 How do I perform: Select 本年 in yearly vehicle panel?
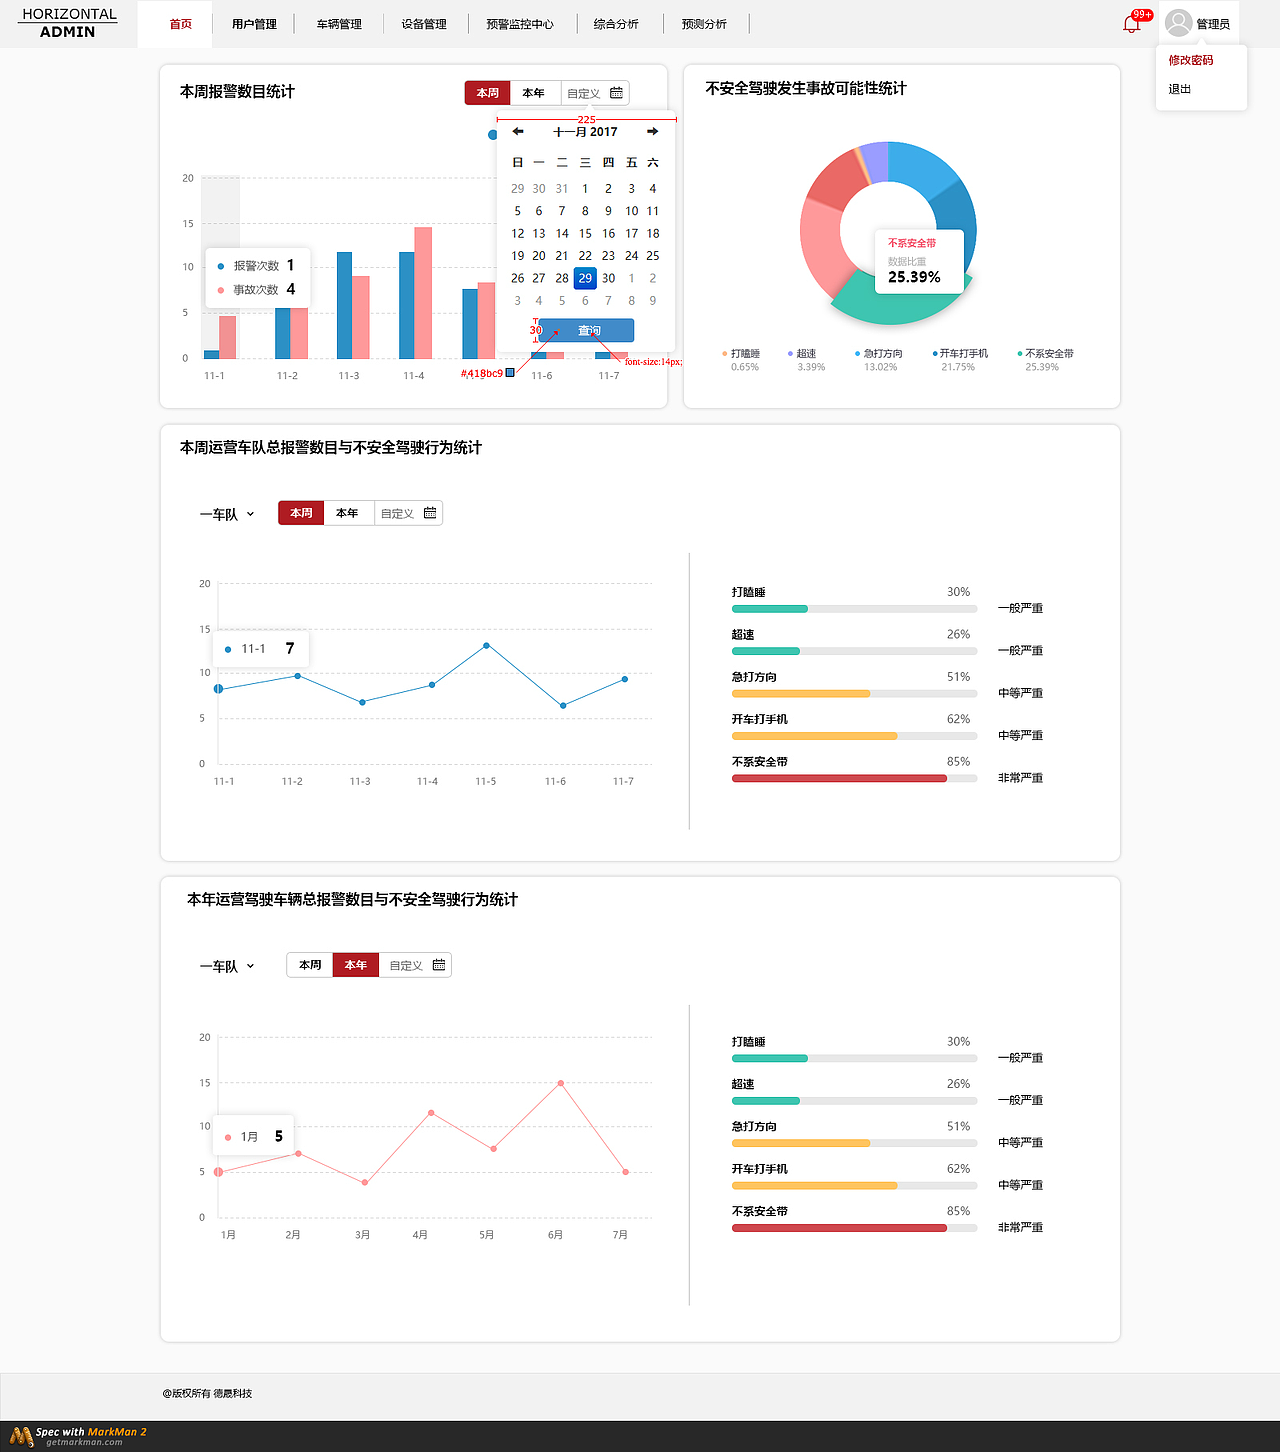point(356,965)
